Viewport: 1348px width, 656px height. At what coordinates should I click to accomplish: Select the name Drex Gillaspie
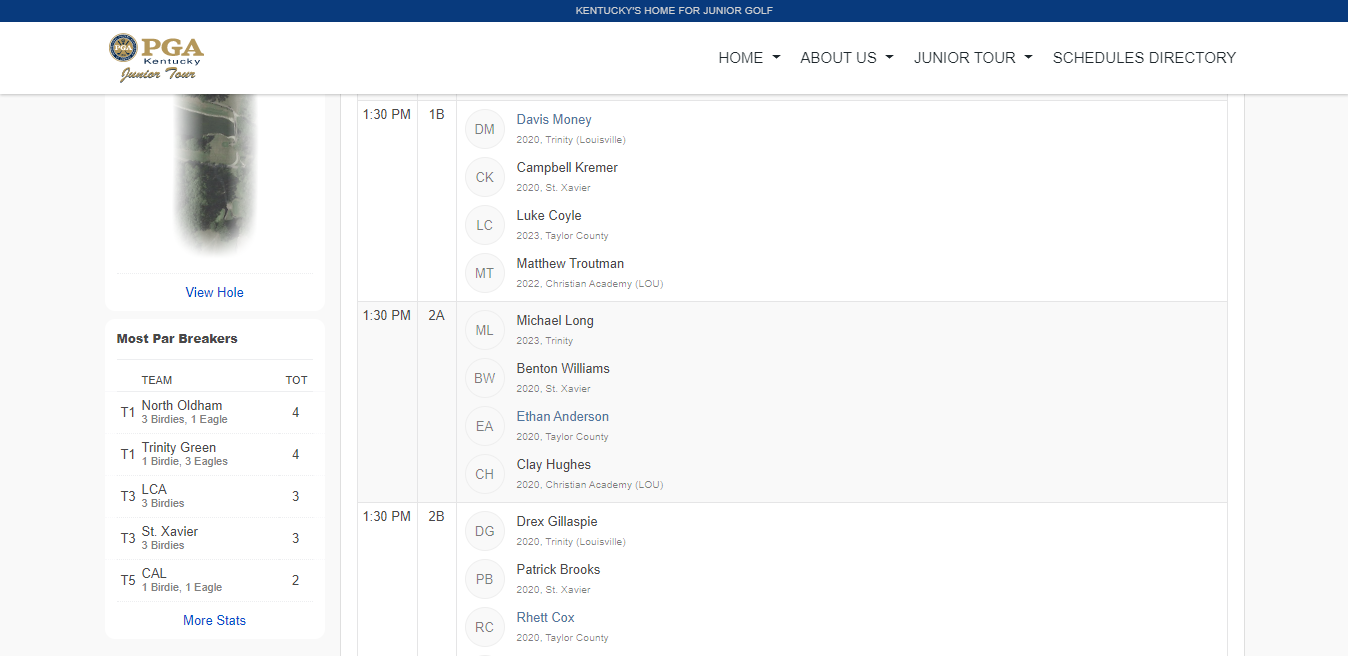pyautogui.click(x=558, y=521)
